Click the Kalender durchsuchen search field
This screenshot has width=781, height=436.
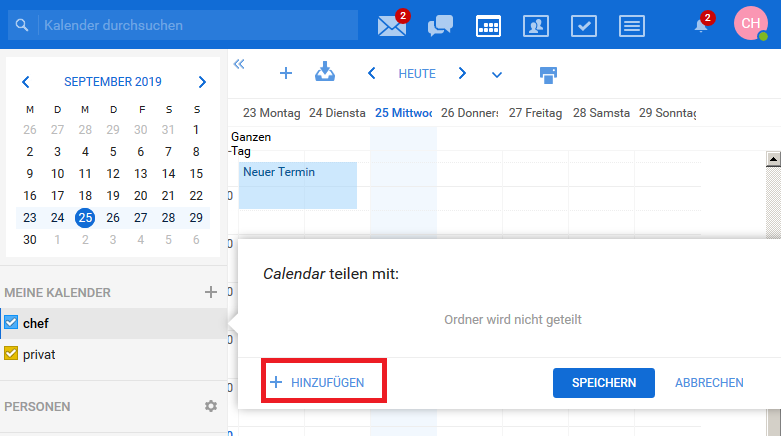[190, 25]
